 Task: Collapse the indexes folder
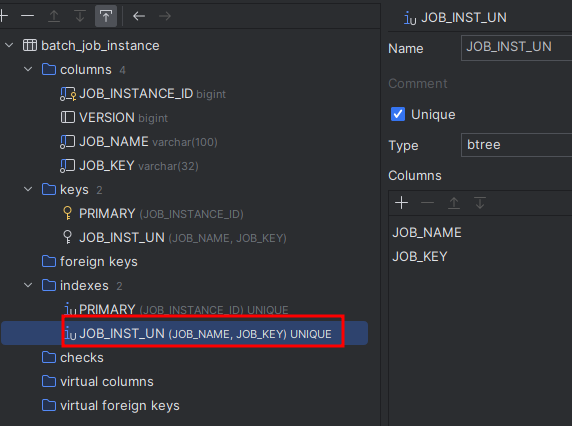pyautogui.click(x=28, y=285)
